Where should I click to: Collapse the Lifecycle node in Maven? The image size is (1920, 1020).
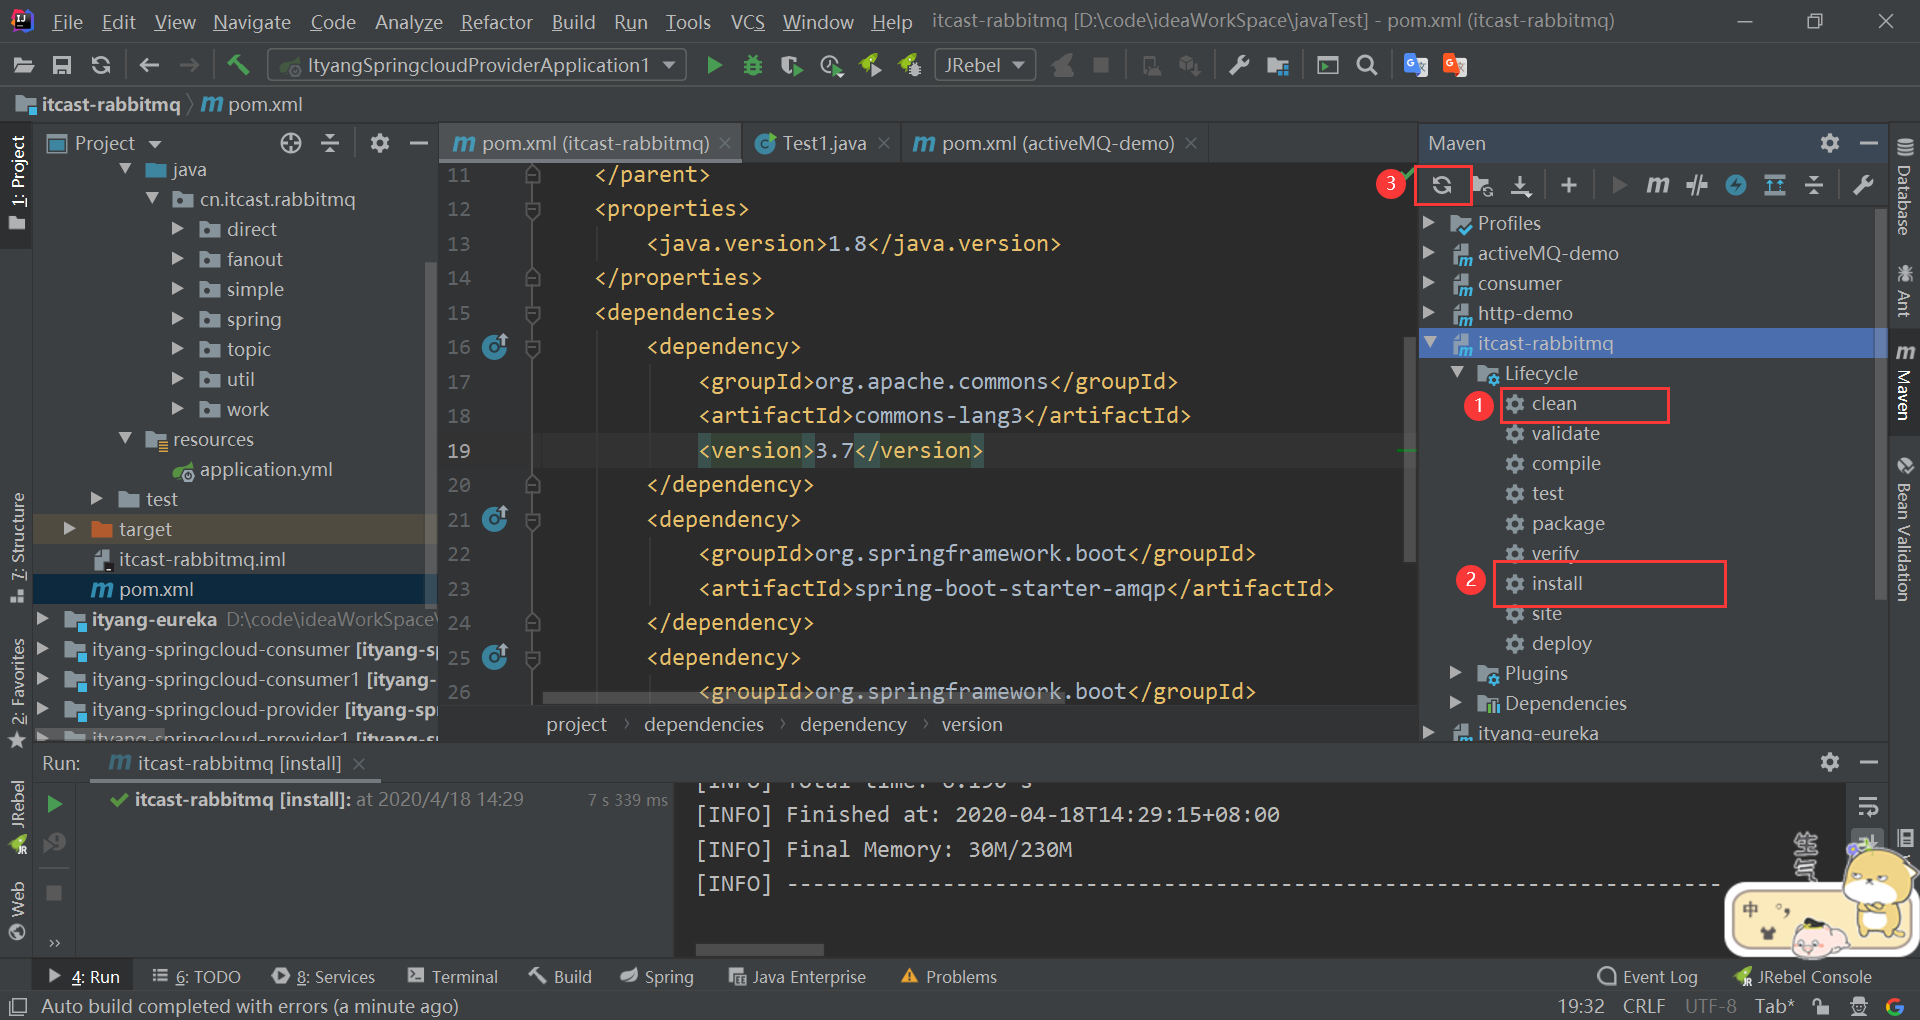pyautogui.click(x=1457, y=373)
